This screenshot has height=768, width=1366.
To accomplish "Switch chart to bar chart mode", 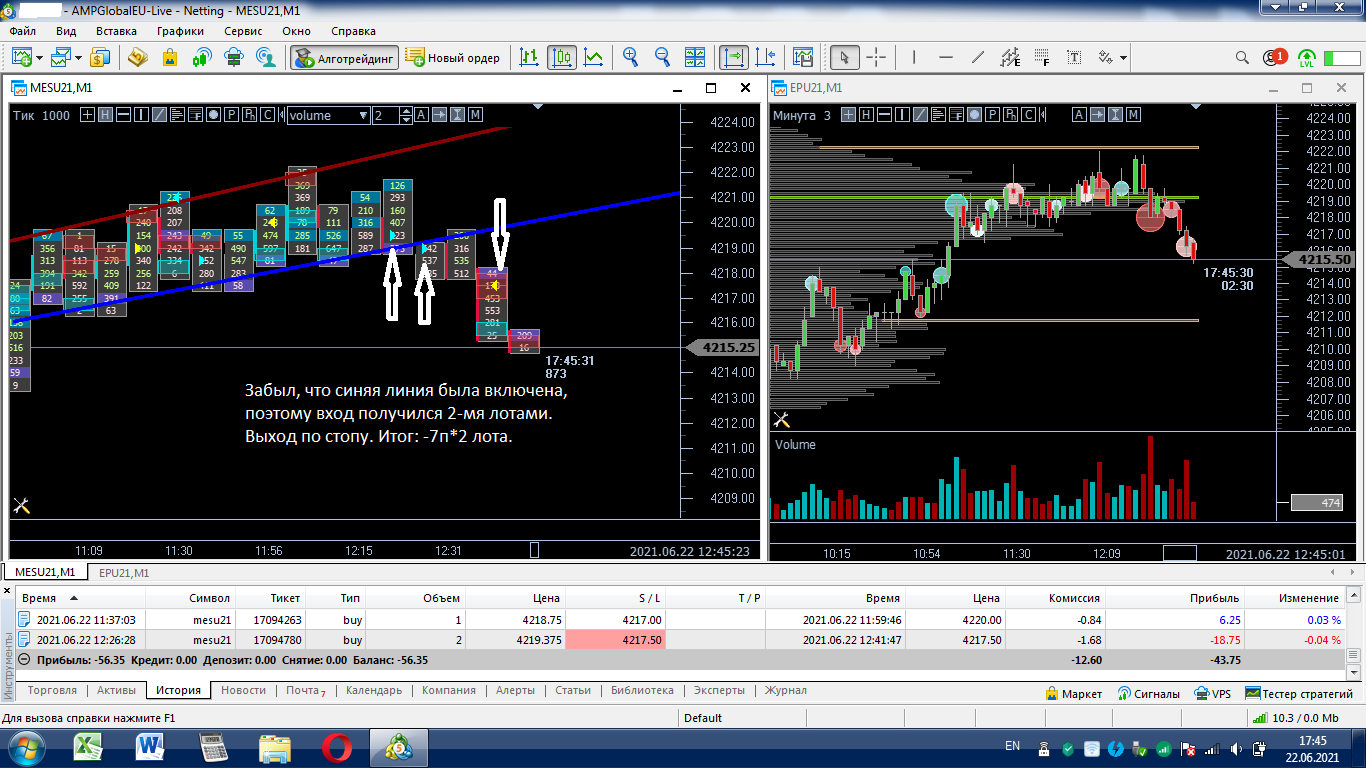I will point(529,57).
